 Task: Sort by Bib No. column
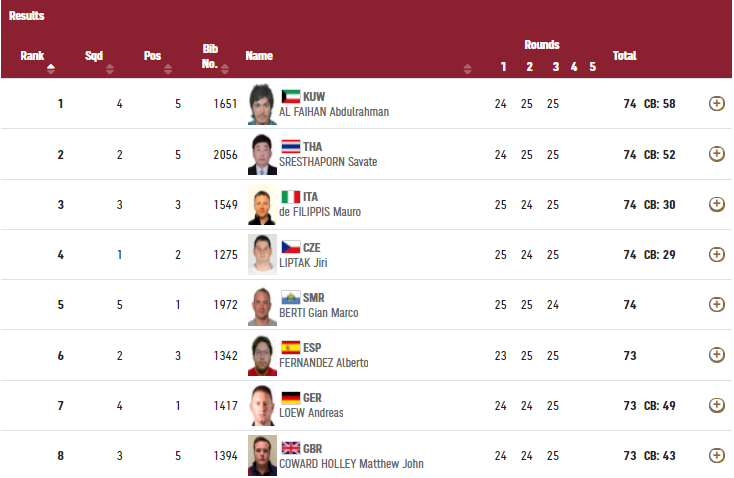225,69
